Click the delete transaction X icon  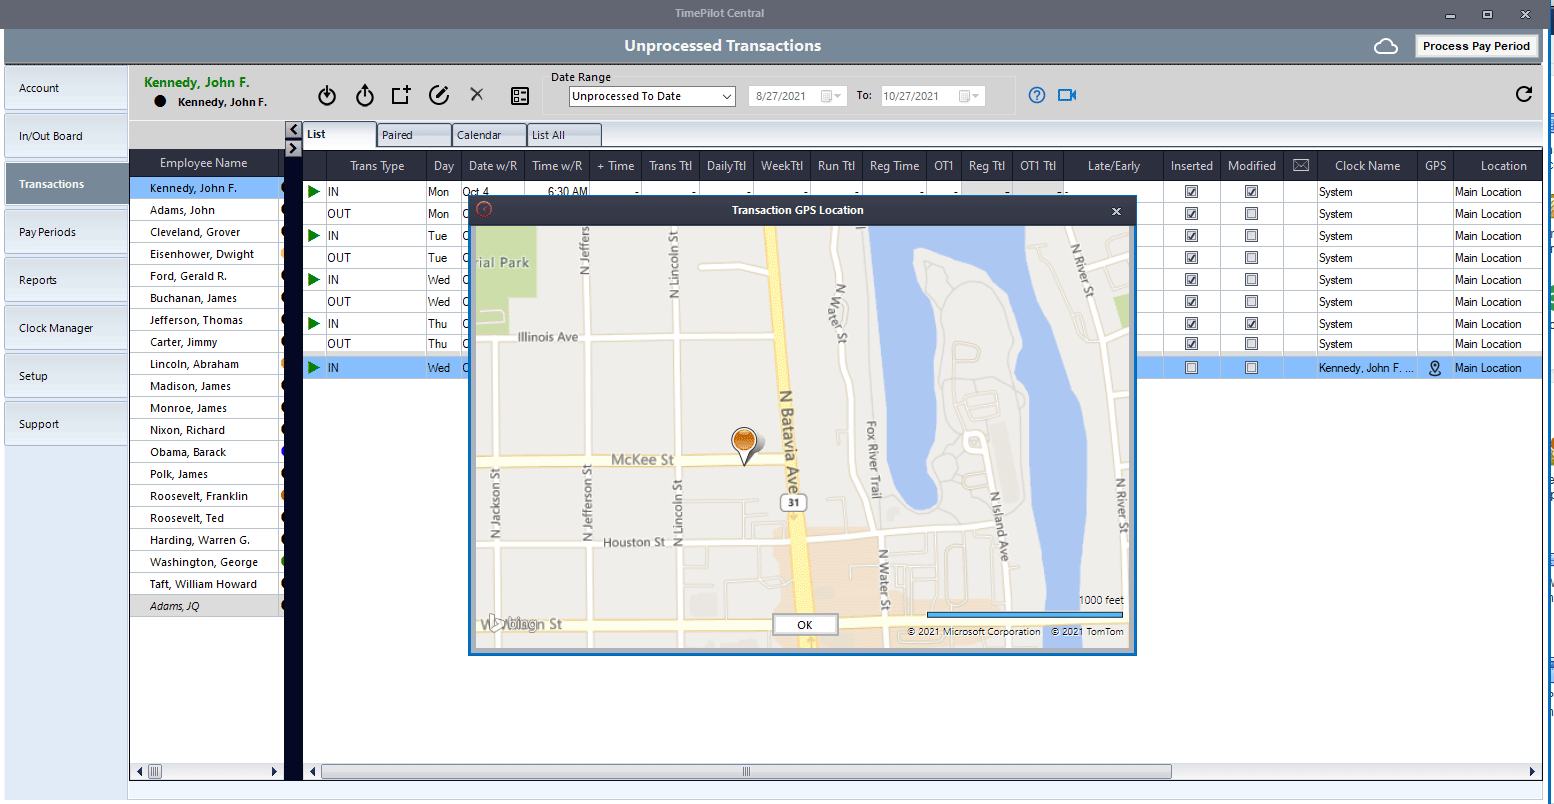coord(477,95)
